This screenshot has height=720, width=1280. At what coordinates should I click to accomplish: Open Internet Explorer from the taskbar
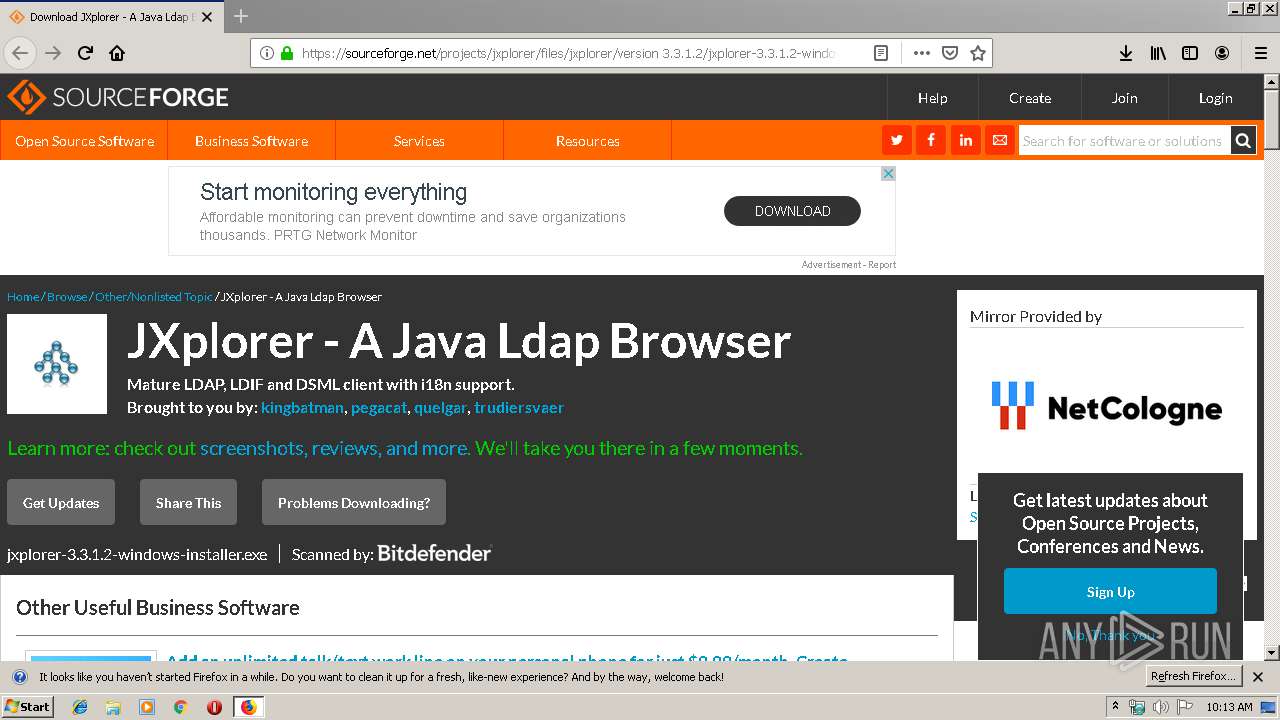click(x=80, y=707)
